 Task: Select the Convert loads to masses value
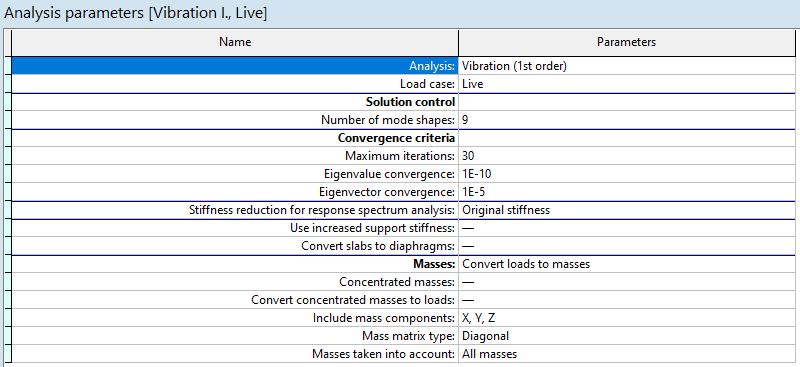(x=526, y=264)
